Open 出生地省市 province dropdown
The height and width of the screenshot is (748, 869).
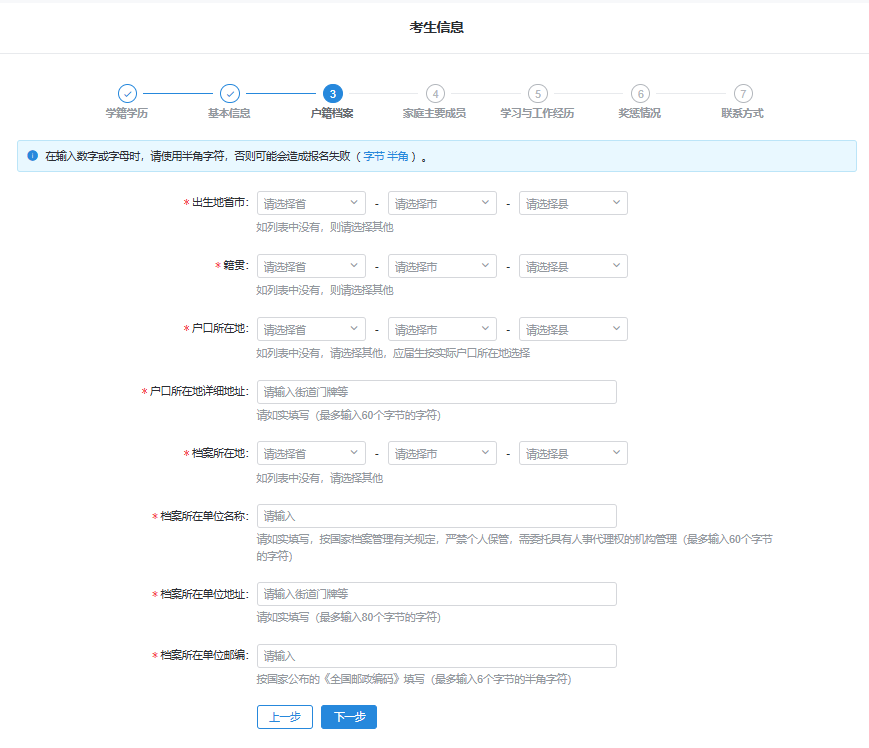point(311,203)
